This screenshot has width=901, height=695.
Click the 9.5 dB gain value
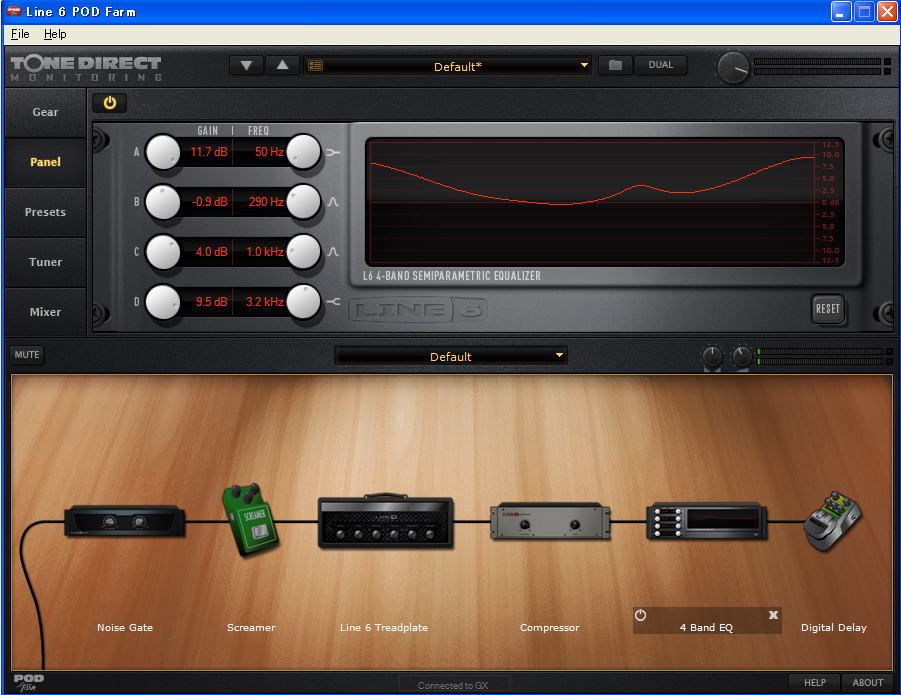[211, 302]
